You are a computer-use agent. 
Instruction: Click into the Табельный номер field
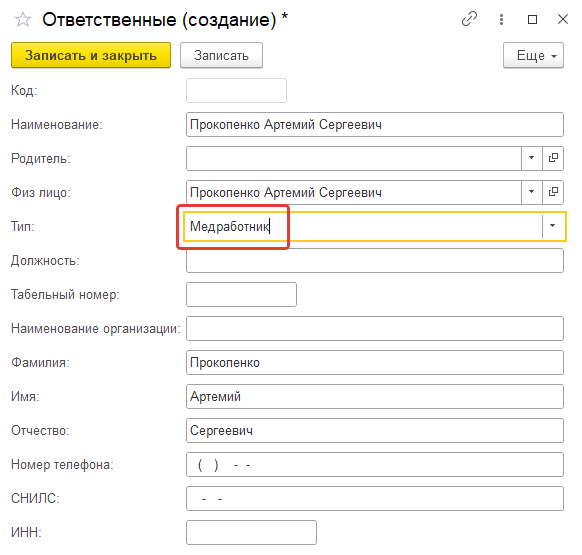pyautogui.click(x=241, y=294)
